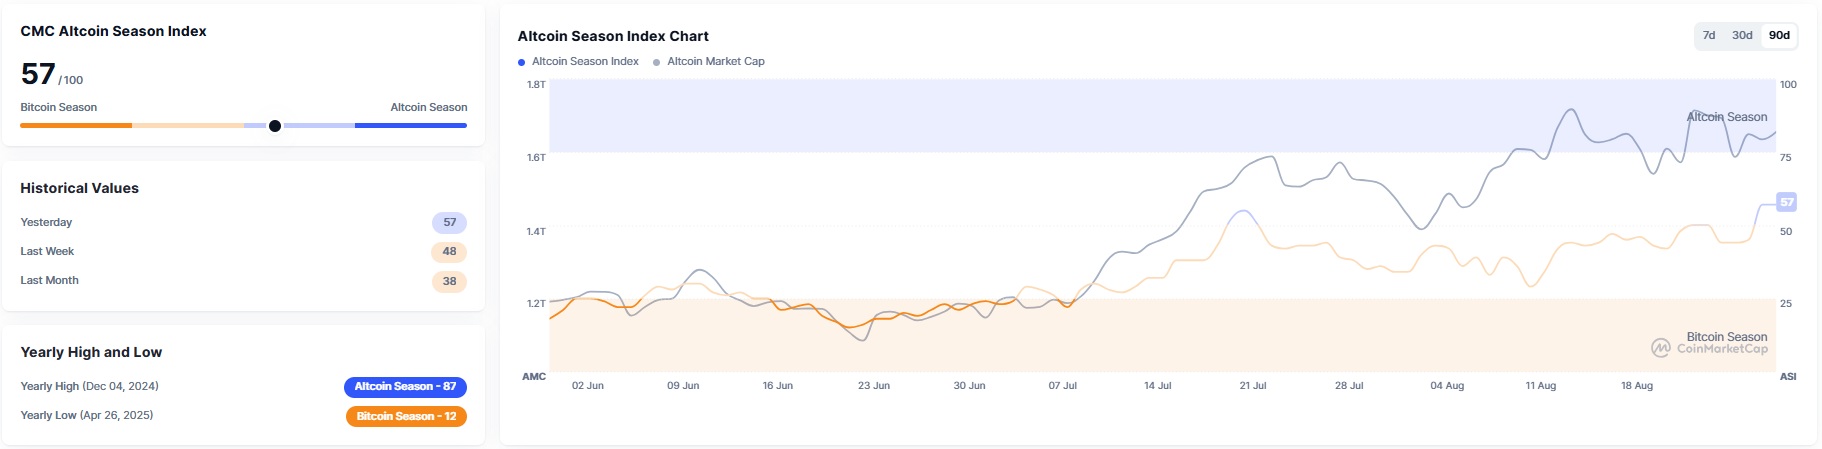Click the 11 Aug date axis label
Image resolution: width=1822 pixels, height=449 pixels.
(1540, 386)
